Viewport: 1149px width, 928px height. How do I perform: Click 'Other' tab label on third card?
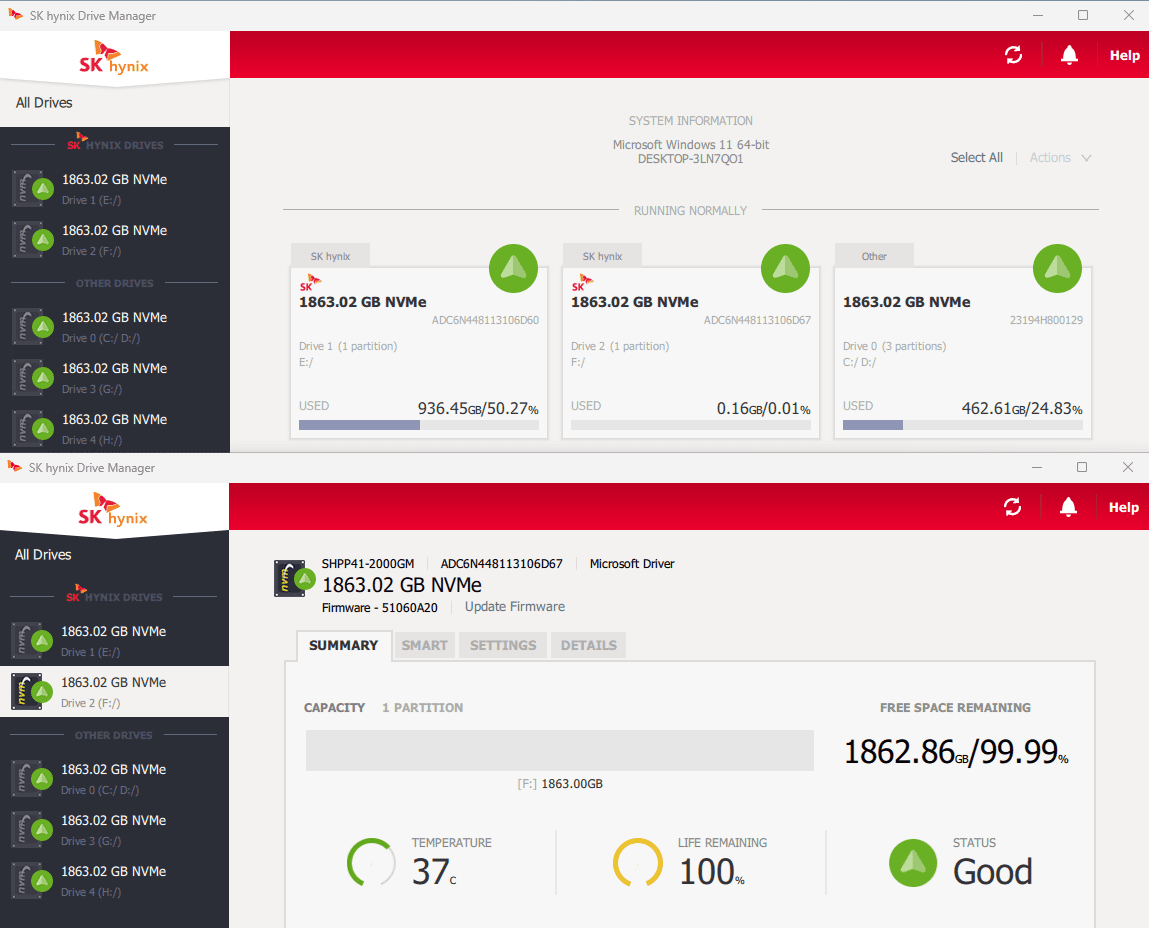click(x=874, y=257)
